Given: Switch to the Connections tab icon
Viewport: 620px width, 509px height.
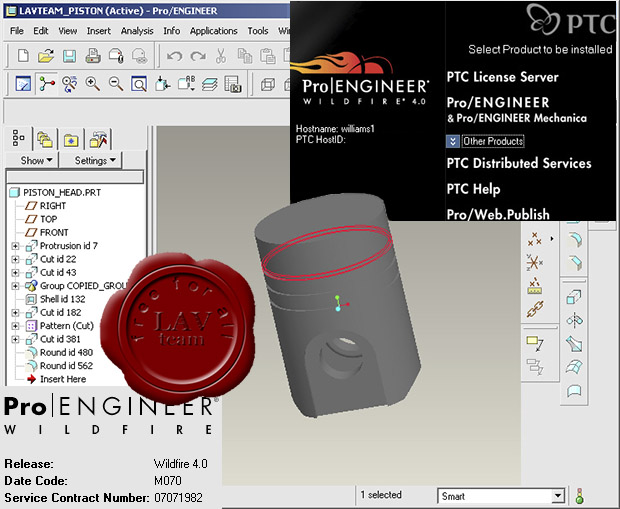Looking at the screenshot, I should pos(98,140).
